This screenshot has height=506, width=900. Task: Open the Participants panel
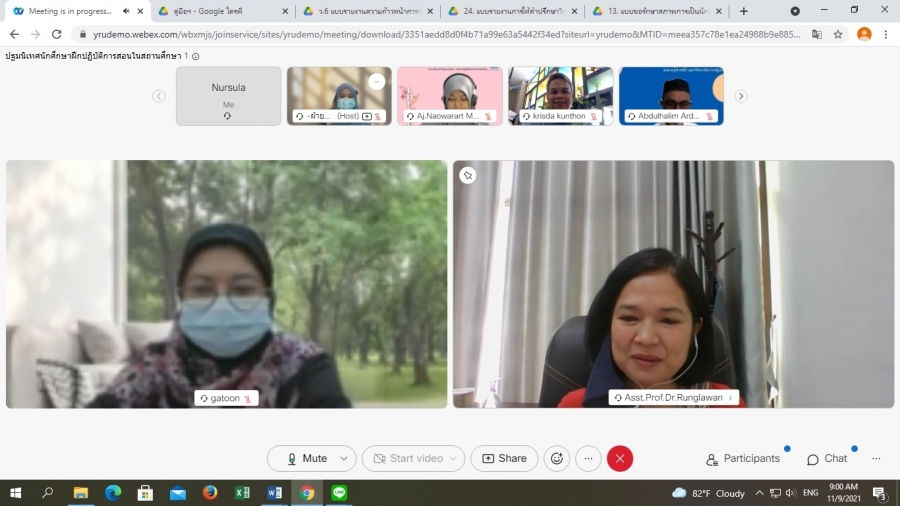[x=743, y=458]
